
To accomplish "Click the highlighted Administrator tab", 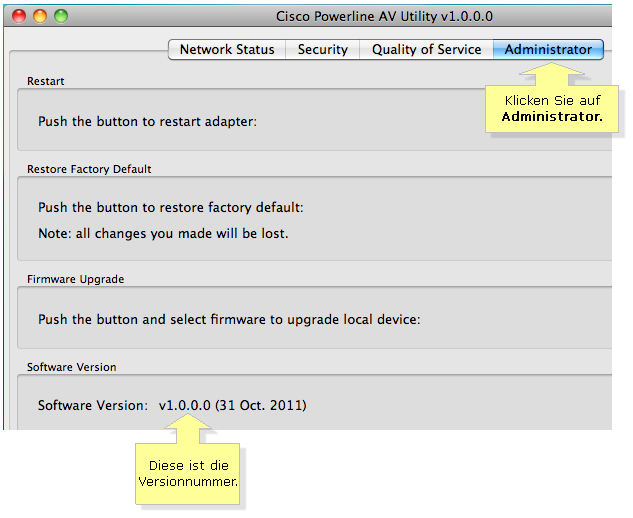I will point(548,50).
